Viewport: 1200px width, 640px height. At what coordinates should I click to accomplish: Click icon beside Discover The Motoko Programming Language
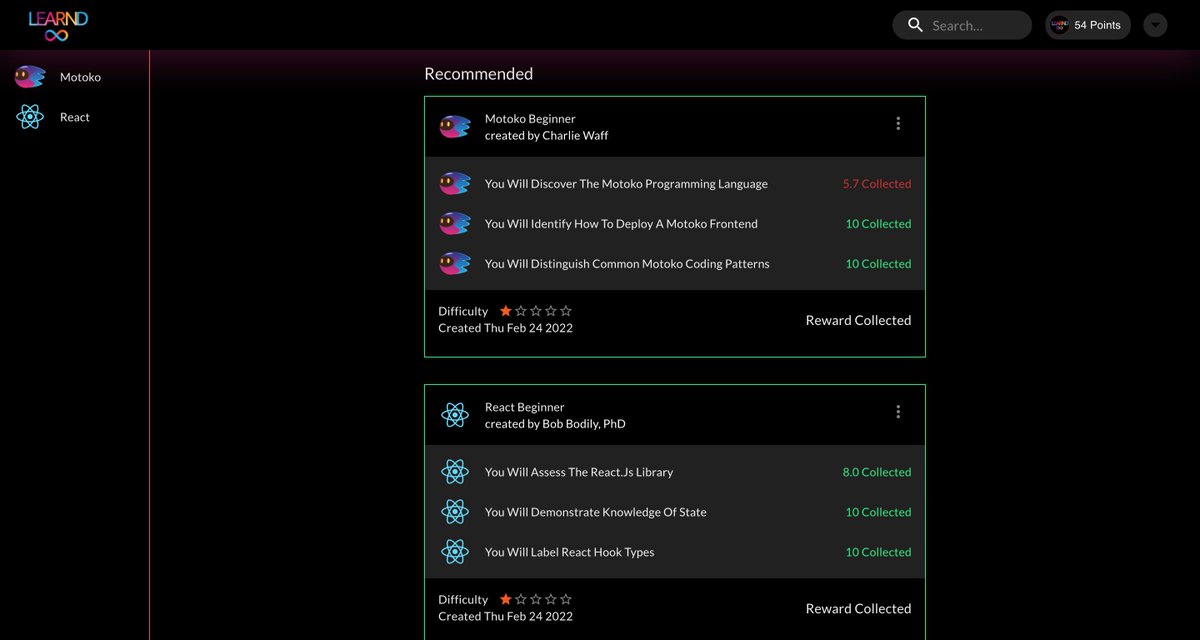pos(455,184)
